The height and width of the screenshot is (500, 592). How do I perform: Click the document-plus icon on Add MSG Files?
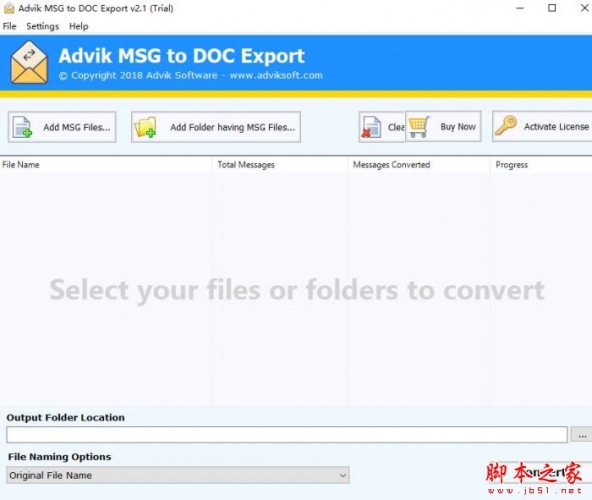pyautogui.click(x=22, y=127)
